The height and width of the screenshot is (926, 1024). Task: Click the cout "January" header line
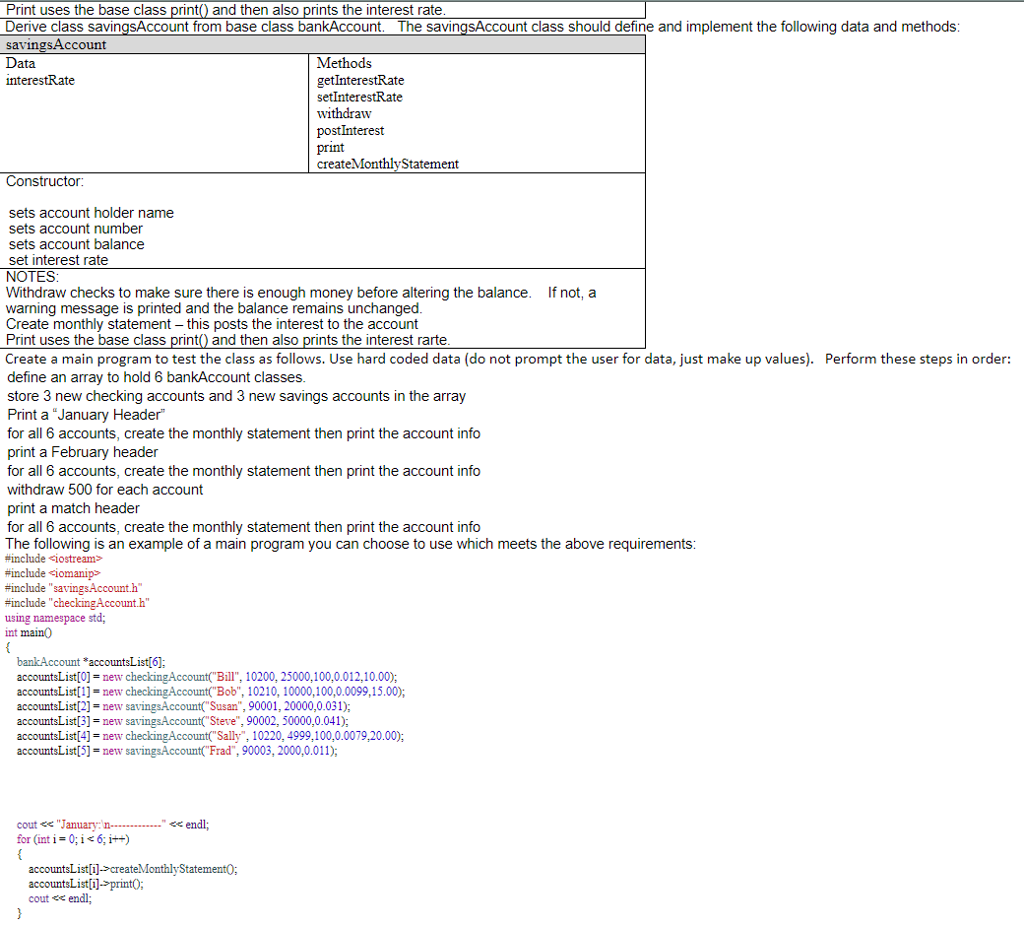(113, 825)
